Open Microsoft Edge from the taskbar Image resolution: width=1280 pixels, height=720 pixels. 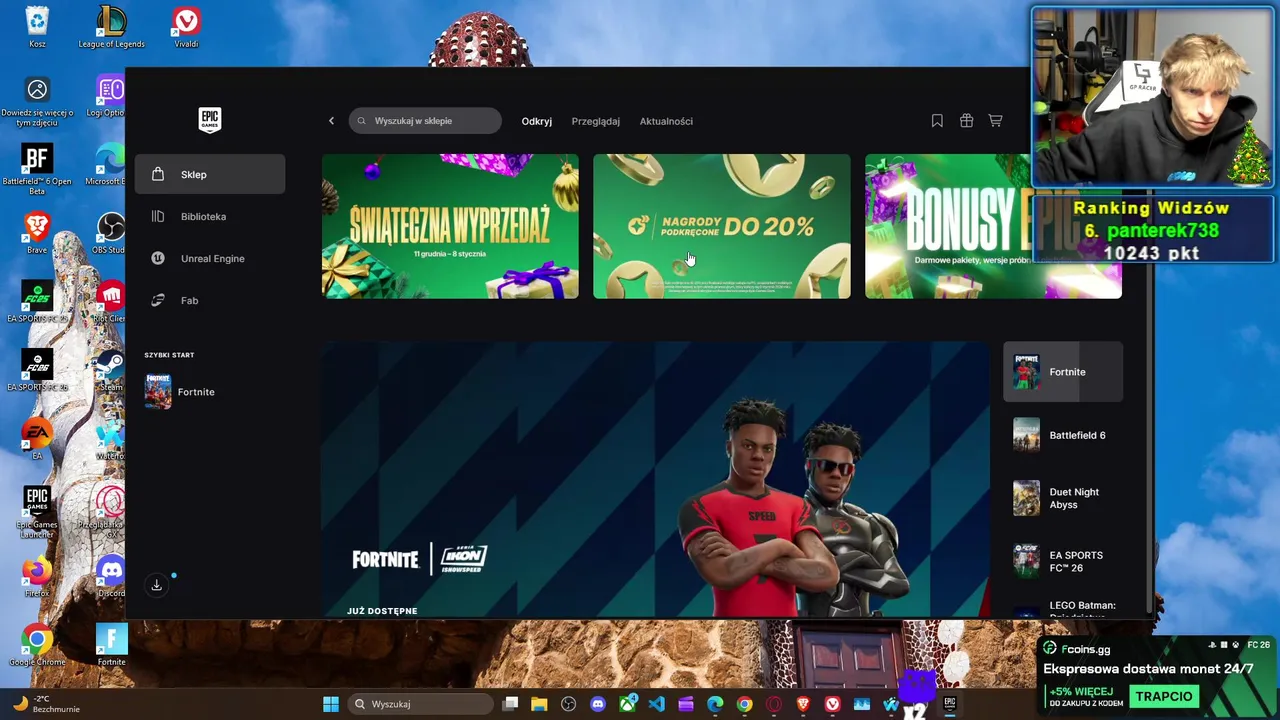coord(715,704)
